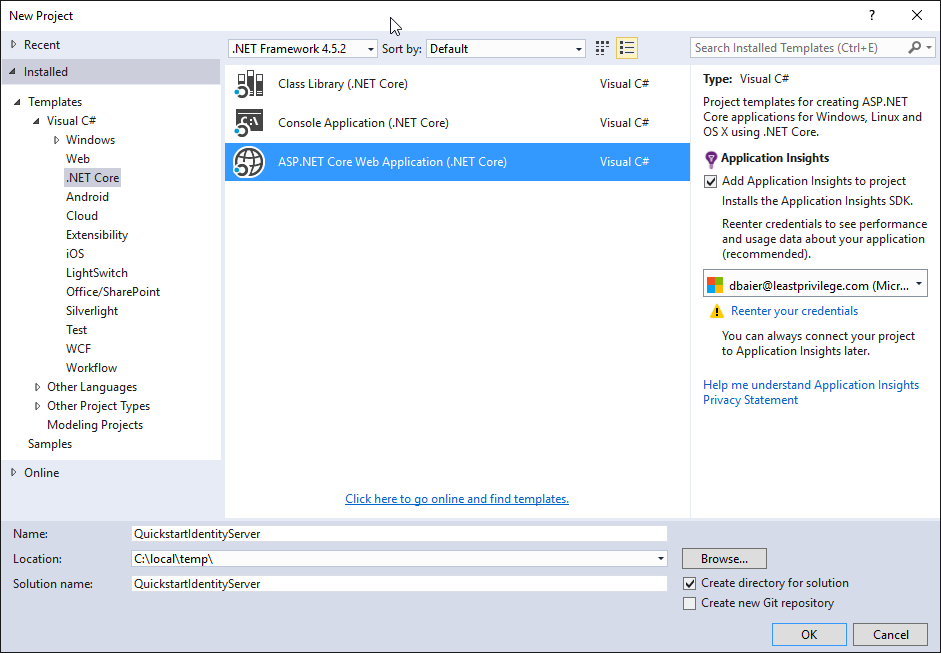Open Help me understand Application Insights

(x=811, y=385)
